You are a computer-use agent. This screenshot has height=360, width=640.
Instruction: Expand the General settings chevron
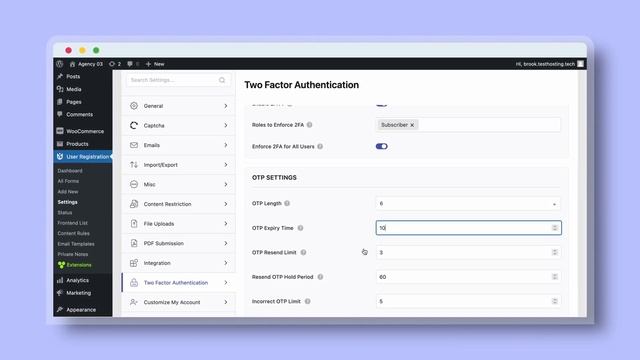(226, 106)
